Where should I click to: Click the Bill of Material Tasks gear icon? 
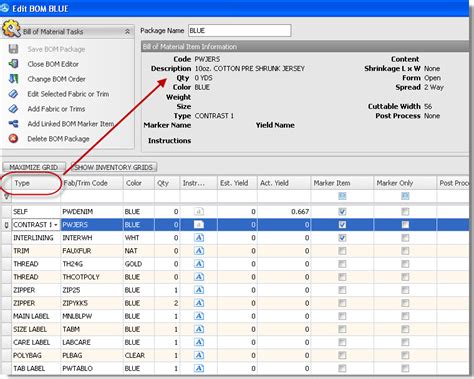point(11,29)
